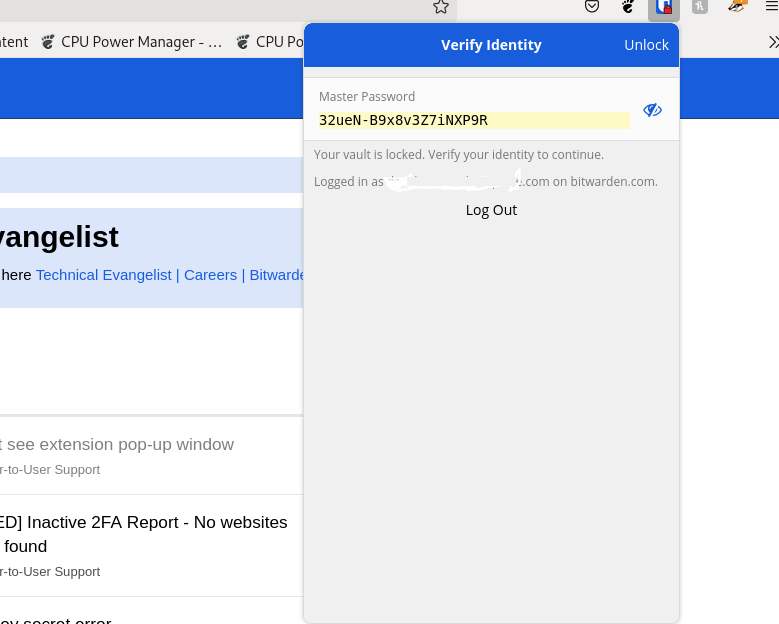The width and height of the screenshot is (779, 624).
Task: Click Log Out in Bitwarden popup
Action: click(x=491, y=210)
